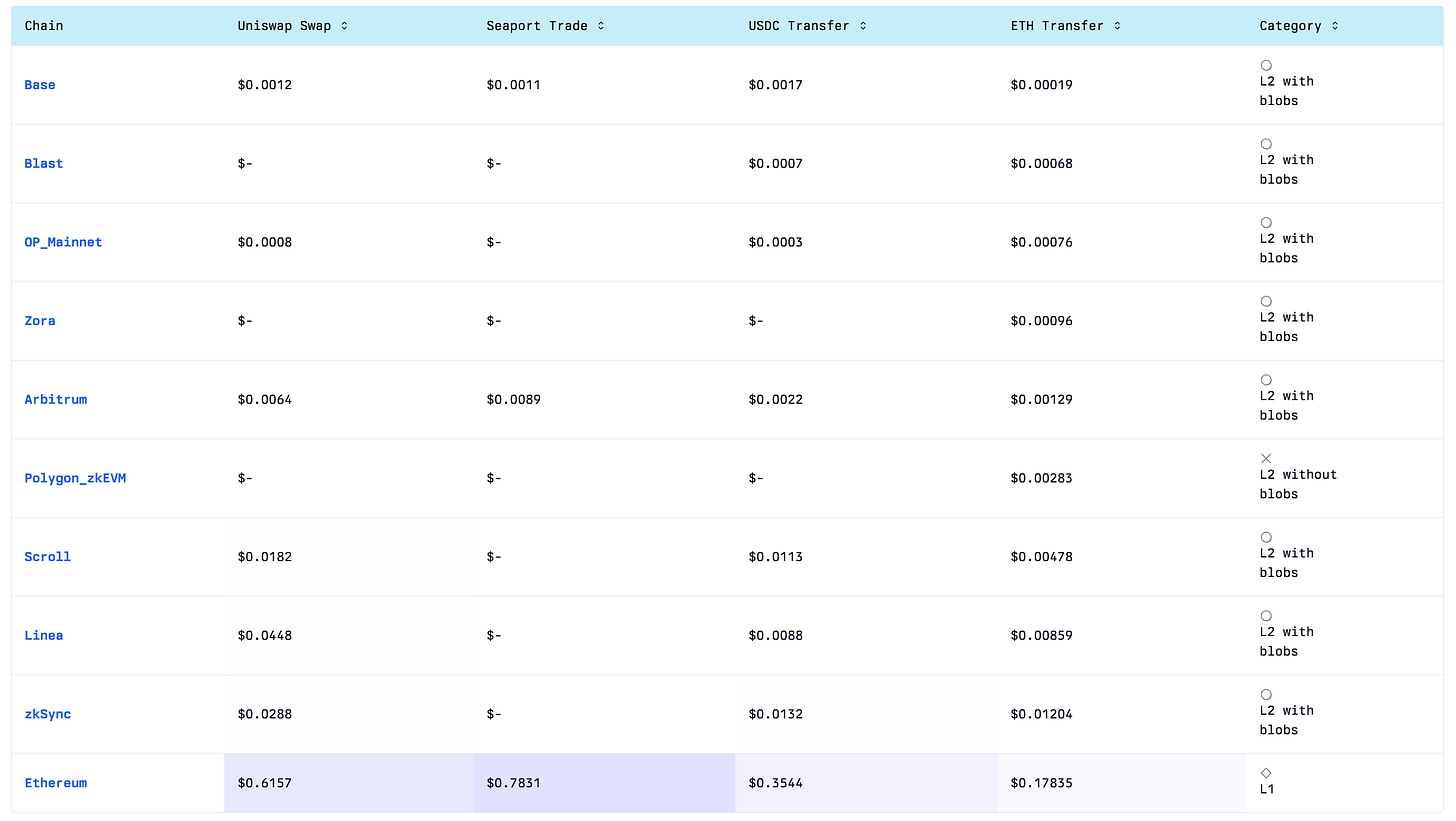Click 'L2 without blobs' category text
The width and height of the screenshot is (1456, 821).
click(x=1298, y=484)
